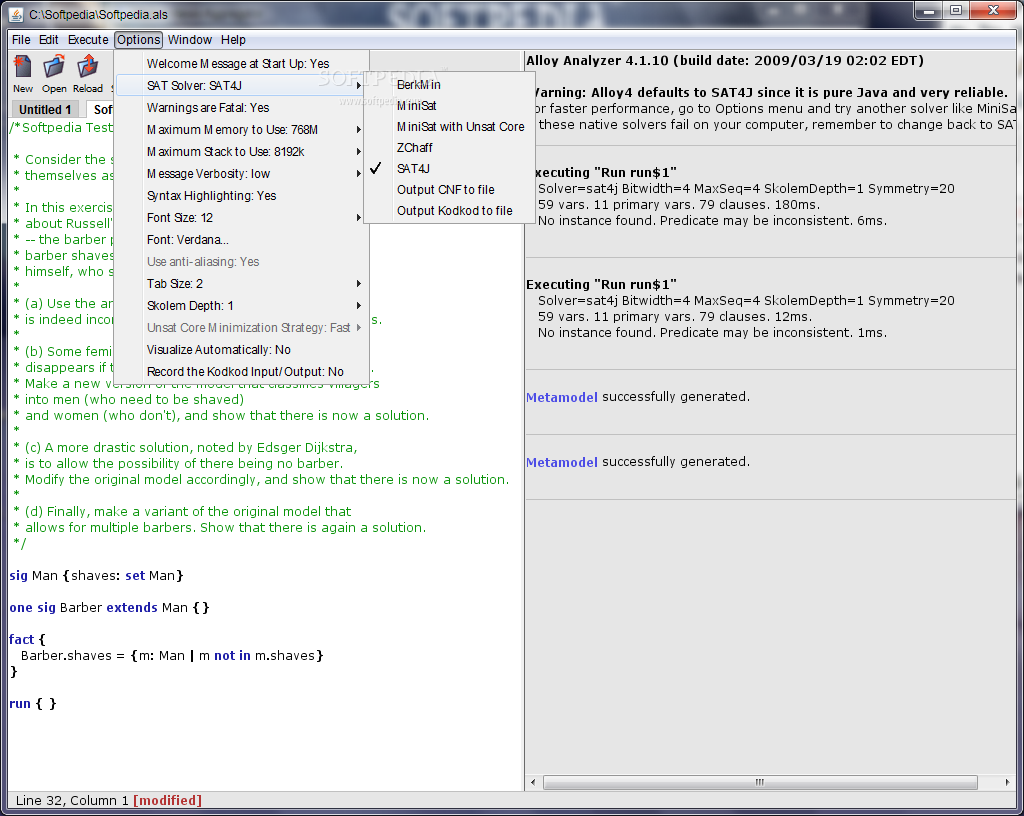Maximize the Alloy Analyzer window
Viewport: 1024px width, 816px height.
[x=956, y=11]
